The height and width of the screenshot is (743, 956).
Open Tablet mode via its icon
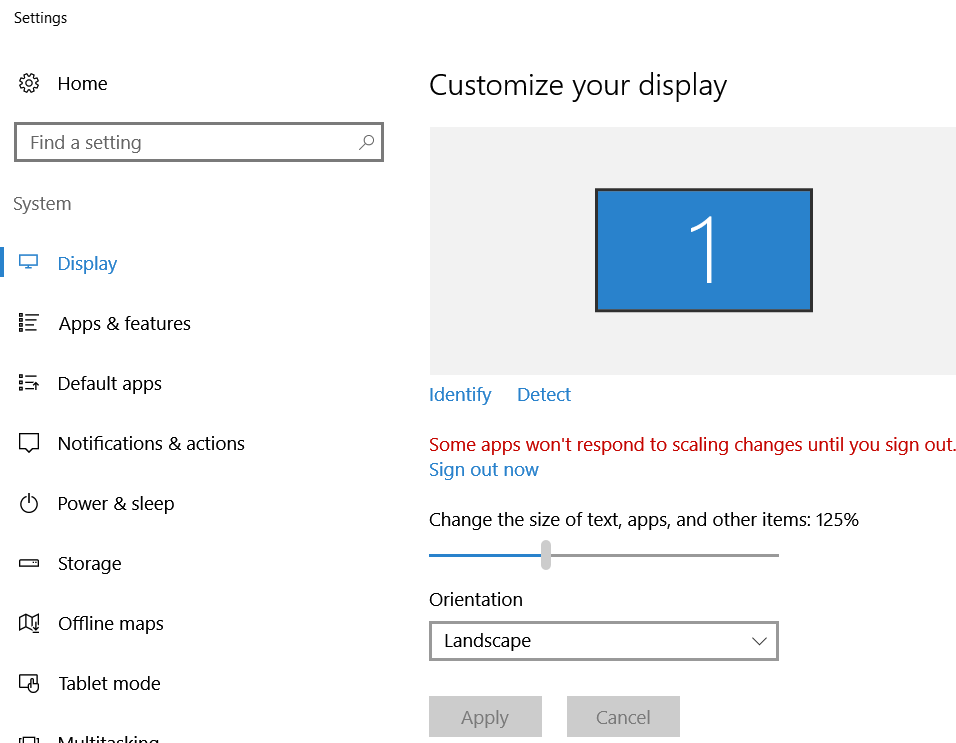tap(31, 682)
